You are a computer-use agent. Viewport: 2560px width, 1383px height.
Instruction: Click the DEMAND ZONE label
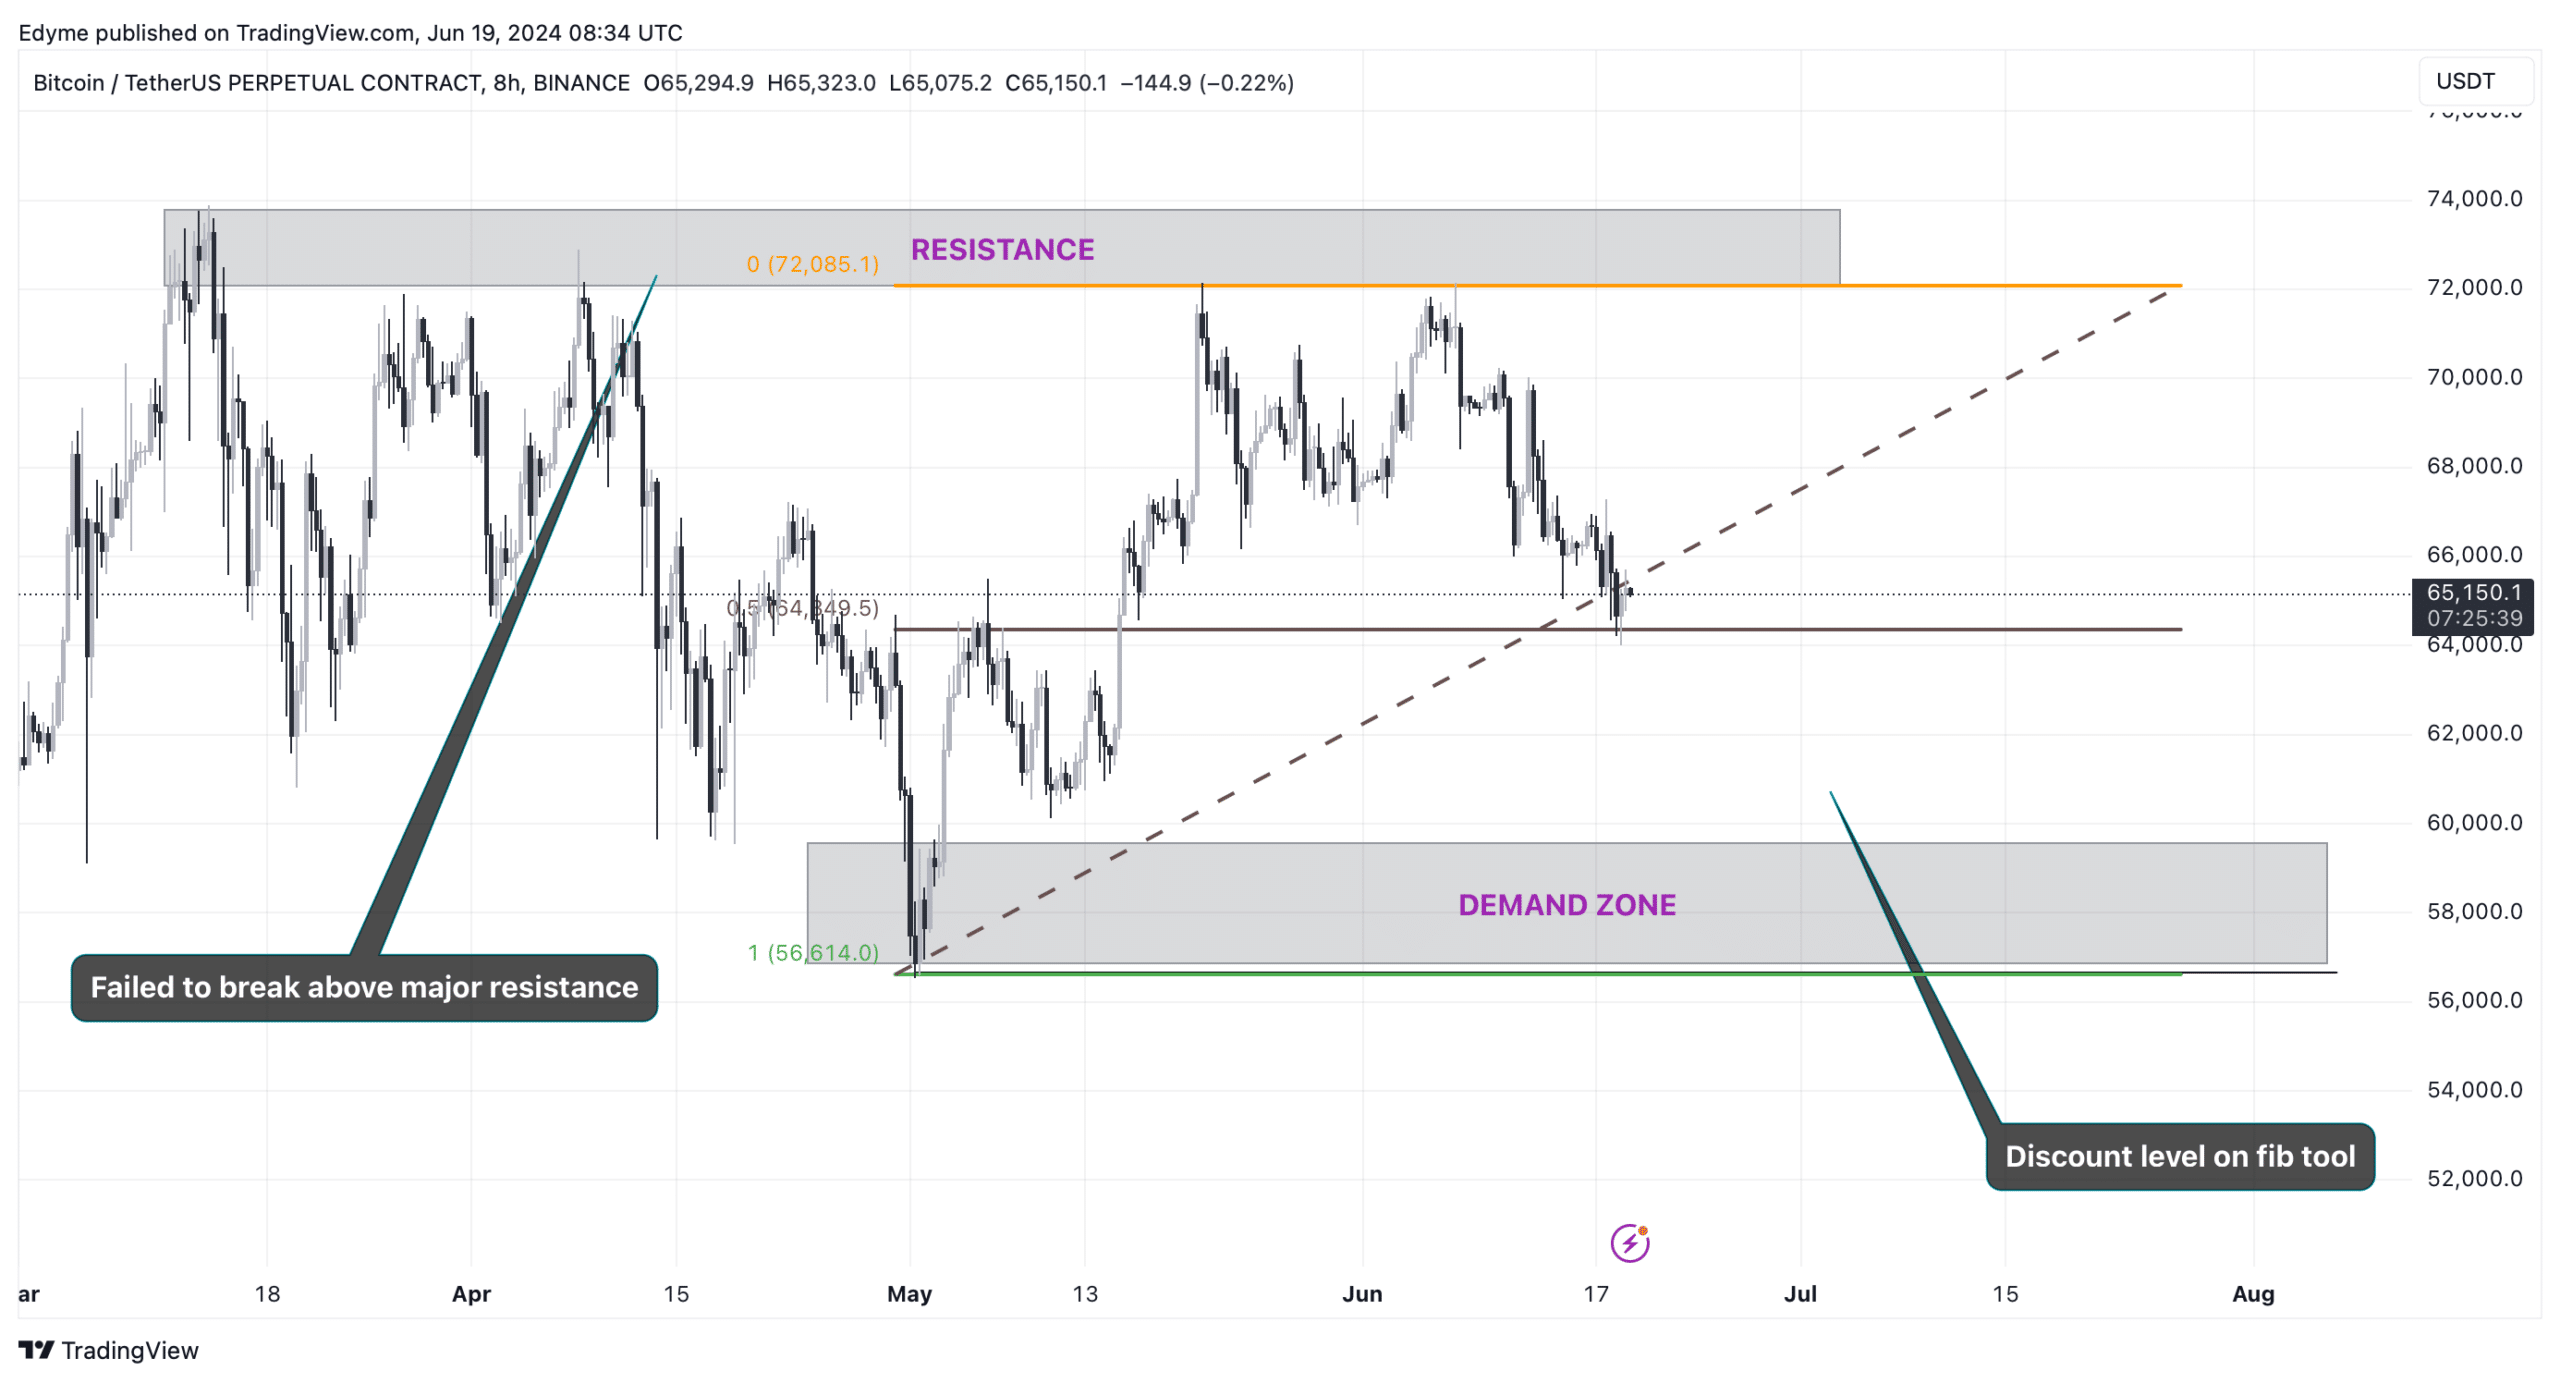tap(1566, 904)
